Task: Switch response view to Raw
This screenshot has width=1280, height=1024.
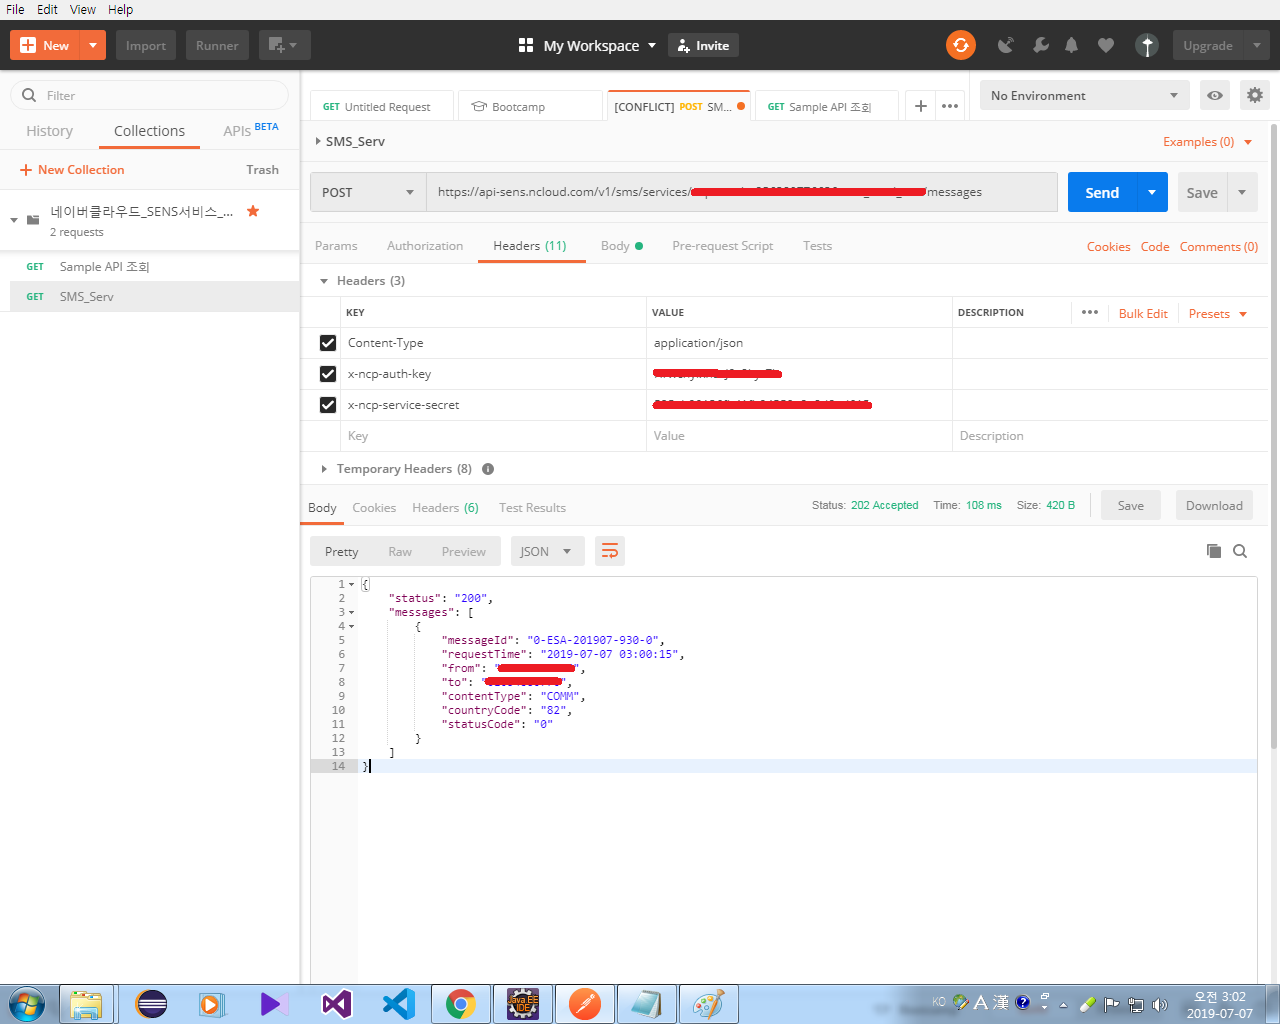Action: (400, 552)
